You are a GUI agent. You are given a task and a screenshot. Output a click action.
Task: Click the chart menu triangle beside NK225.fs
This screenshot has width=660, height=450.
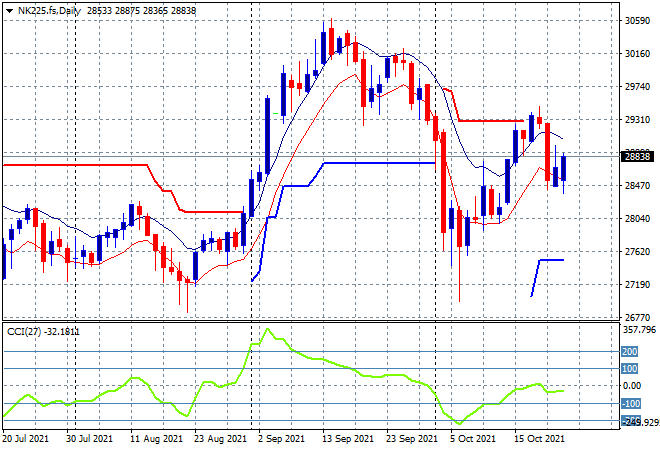[9, 11]
